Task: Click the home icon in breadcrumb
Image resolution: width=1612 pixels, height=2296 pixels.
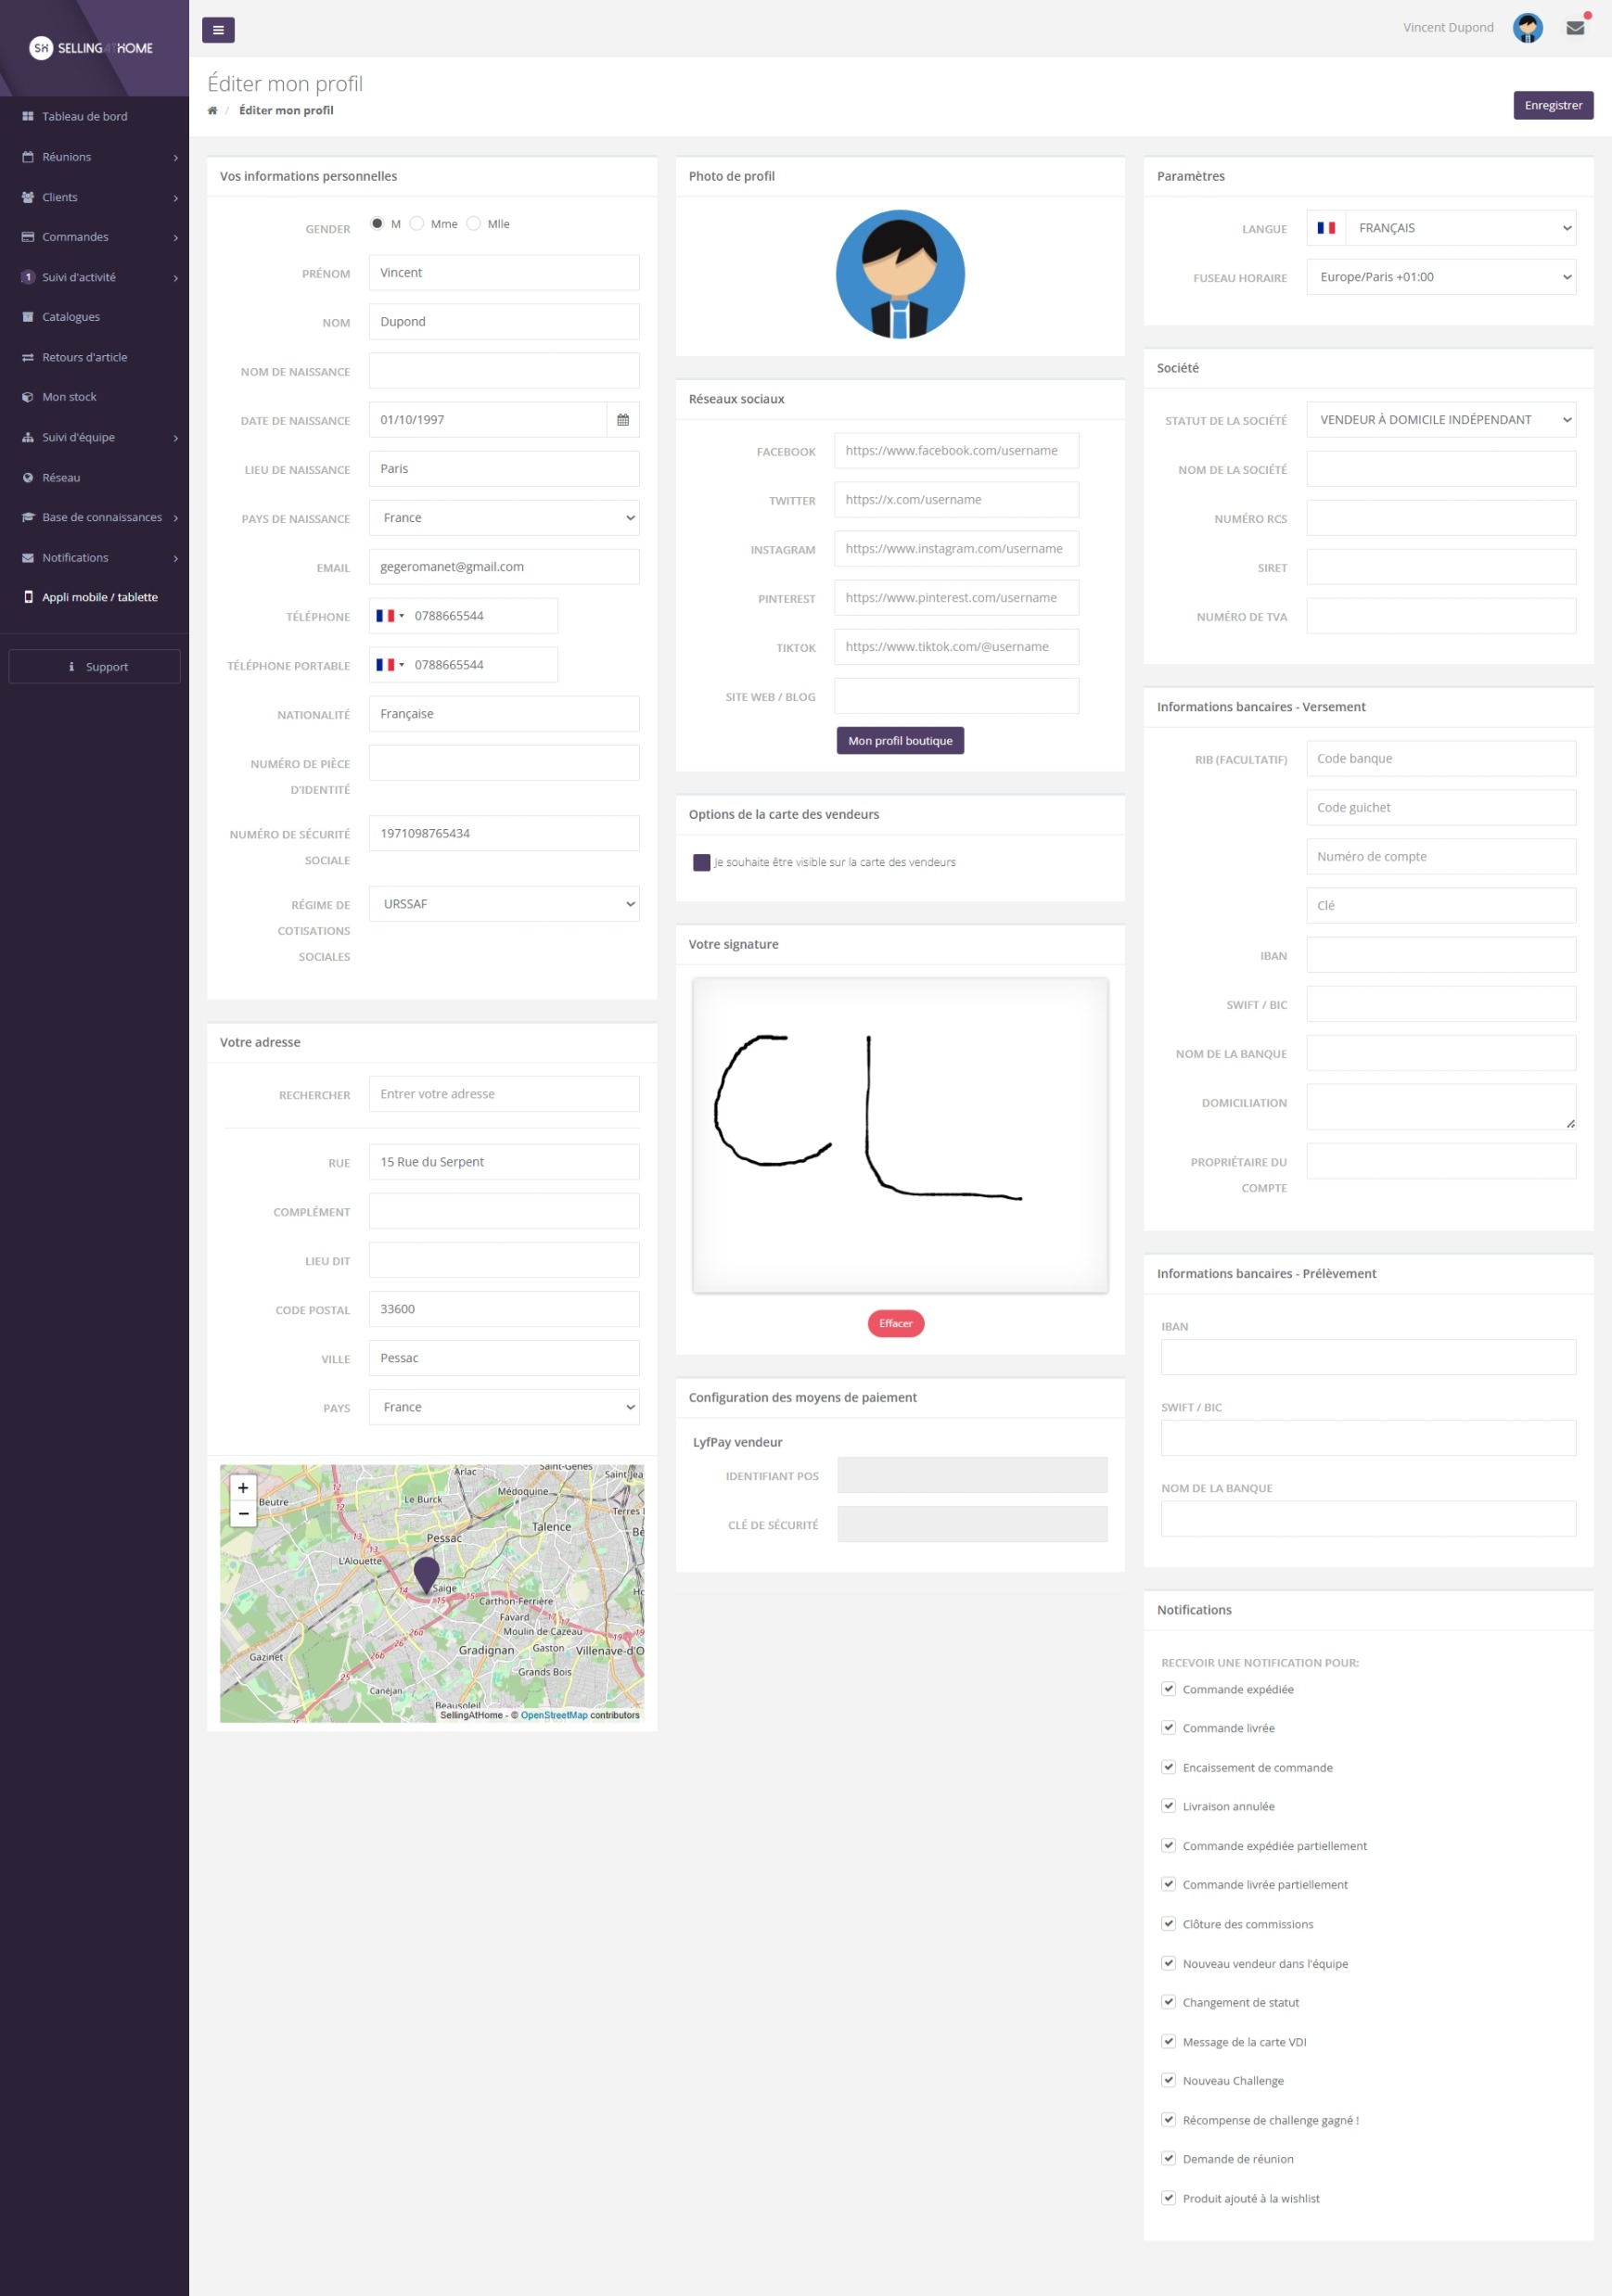Action: coord(212,111)
